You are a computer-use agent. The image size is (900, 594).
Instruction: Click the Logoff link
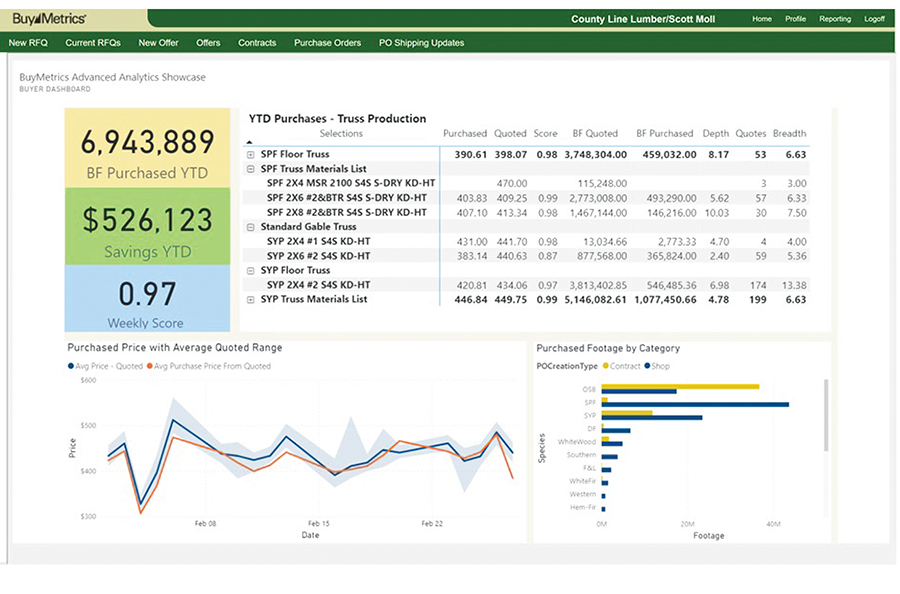pos(874,19)
